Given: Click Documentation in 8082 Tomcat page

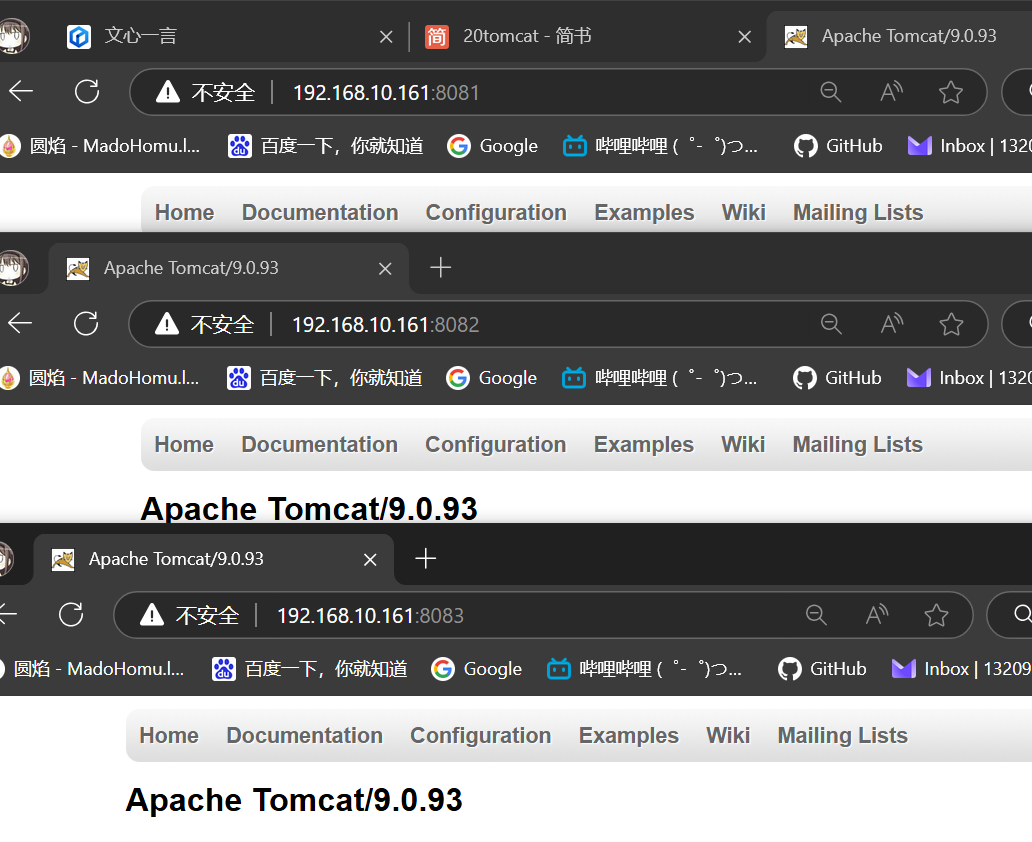Looking at the screenshot, I should tap(319, 444).
